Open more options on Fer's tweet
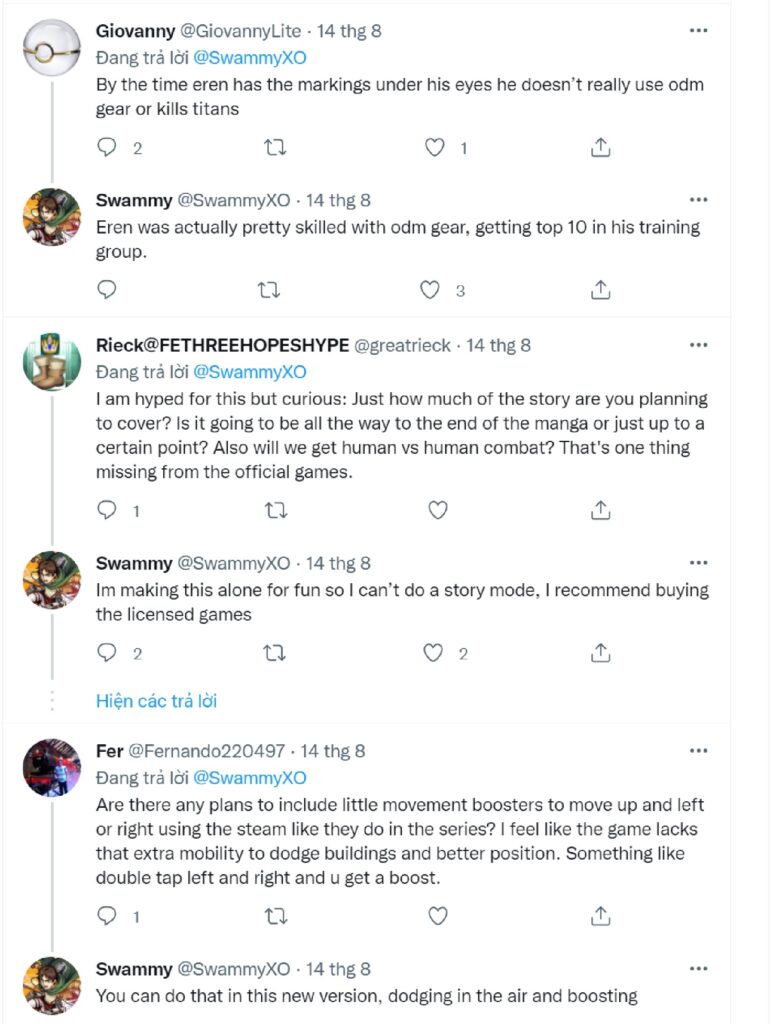The image size is (770, 1024). click(x=699, y=750)
